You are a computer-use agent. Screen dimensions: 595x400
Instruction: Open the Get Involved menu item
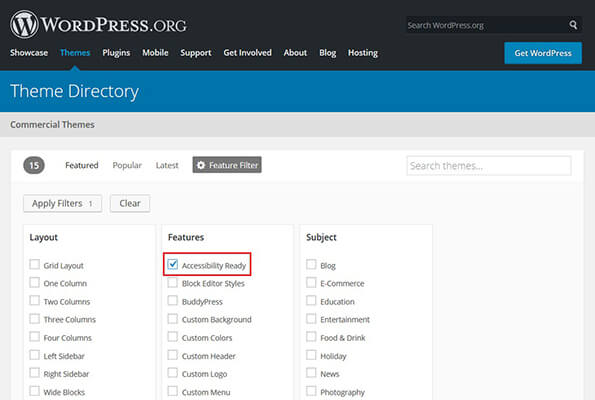click(x=247, y=53)
